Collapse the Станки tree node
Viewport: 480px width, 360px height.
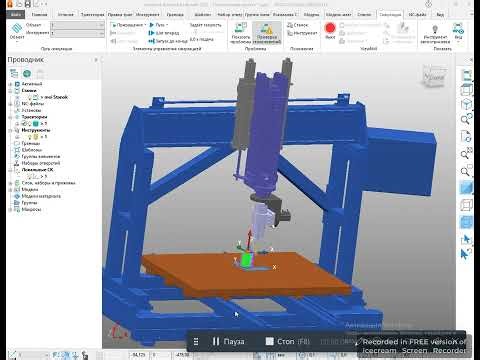(10, 91)
